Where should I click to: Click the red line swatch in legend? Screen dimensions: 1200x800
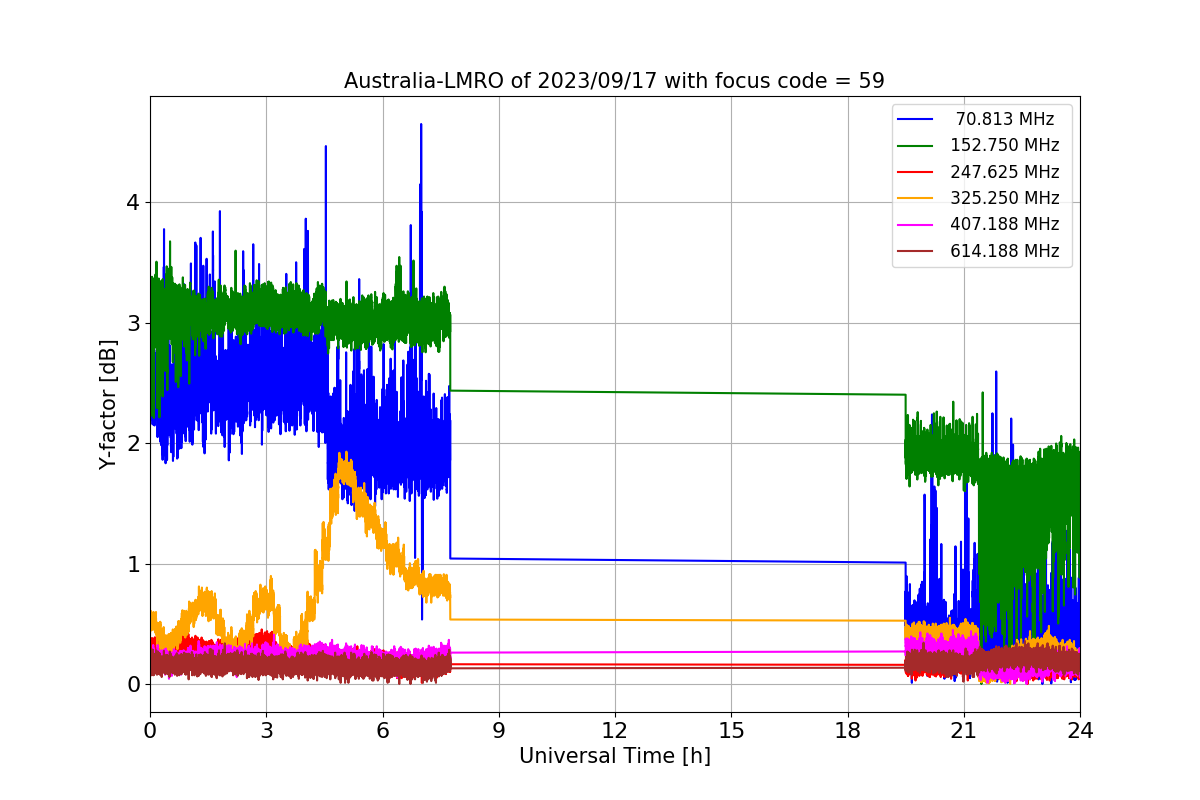(x=917, y=172)
